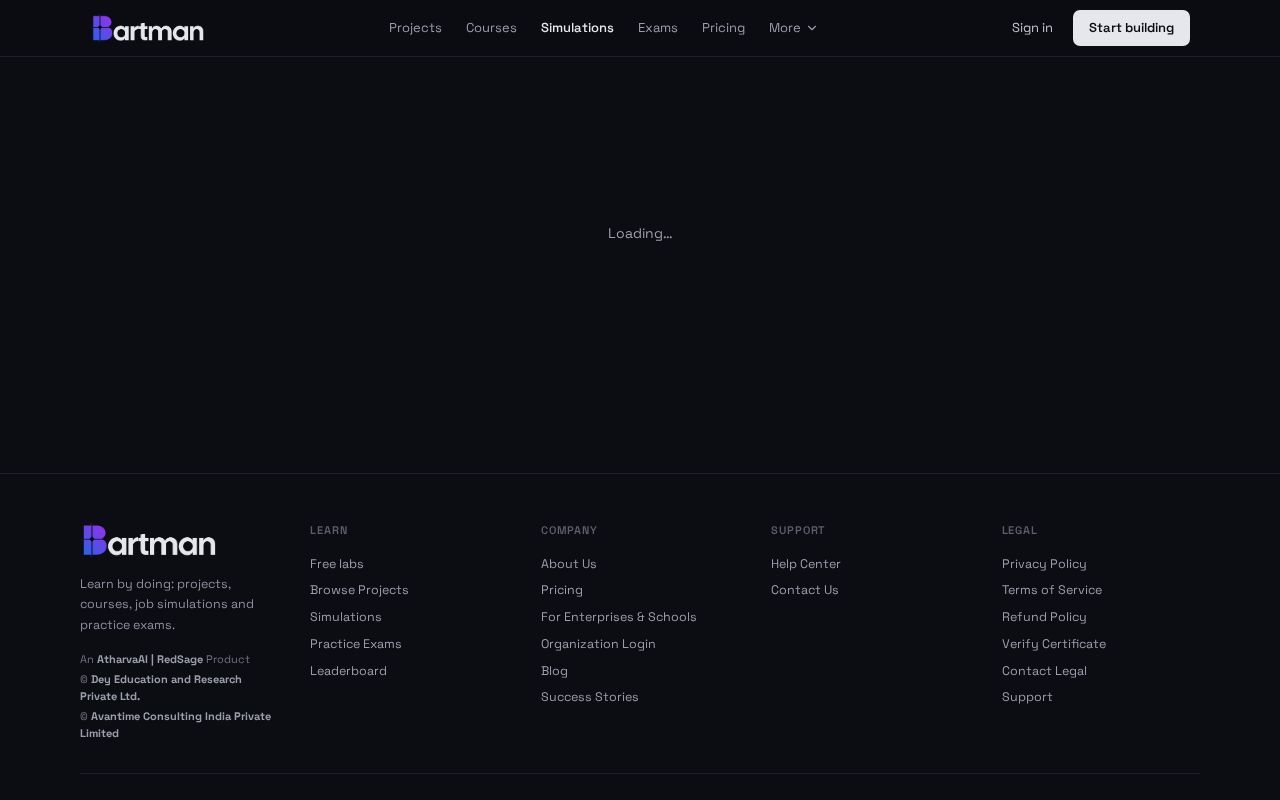The height and width of the screenshot is (800, 1280).
Task: Open Pricing link under Company
Action: pyautogui.click(x=562, y=590)
